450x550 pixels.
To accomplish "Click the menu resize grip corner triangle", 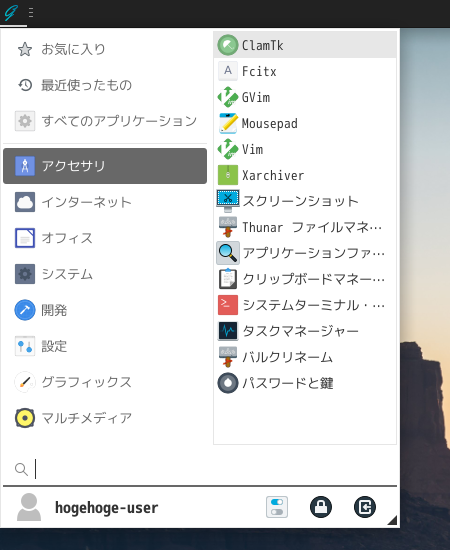I will click(x=393, y=521).
